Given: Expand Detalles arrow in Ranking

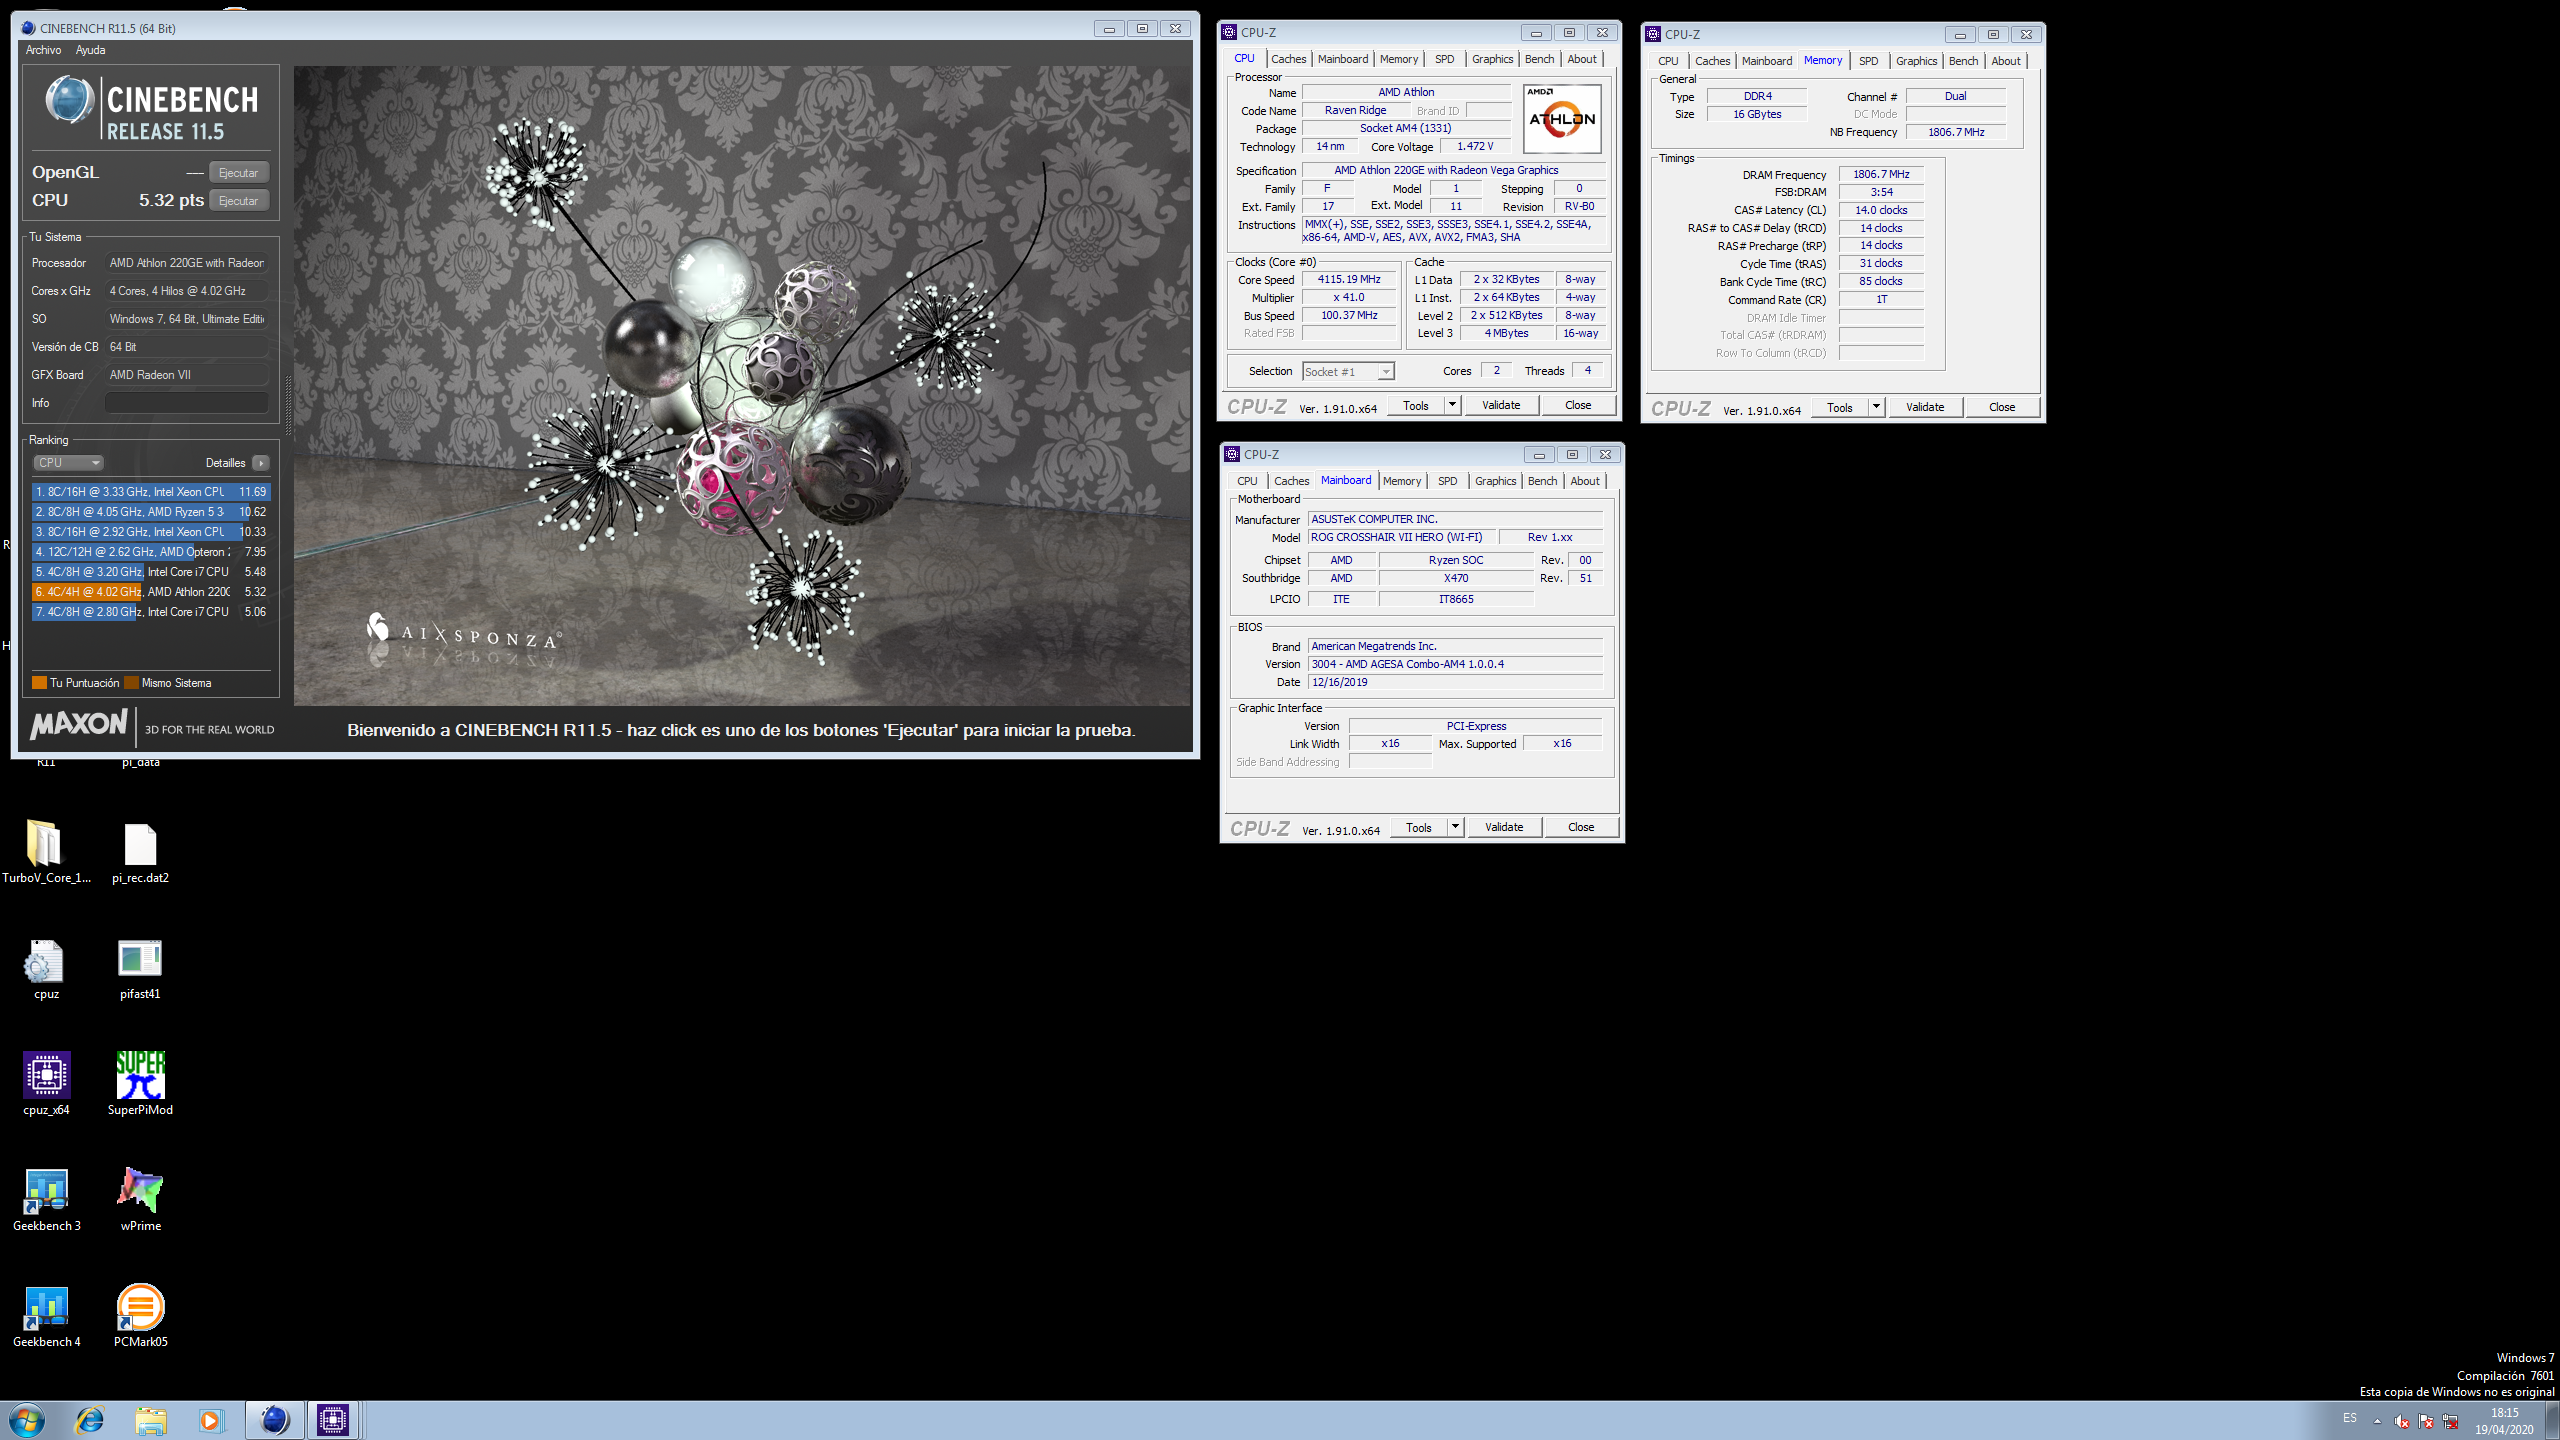Looking at the screenshot, I should coord(261,463).
